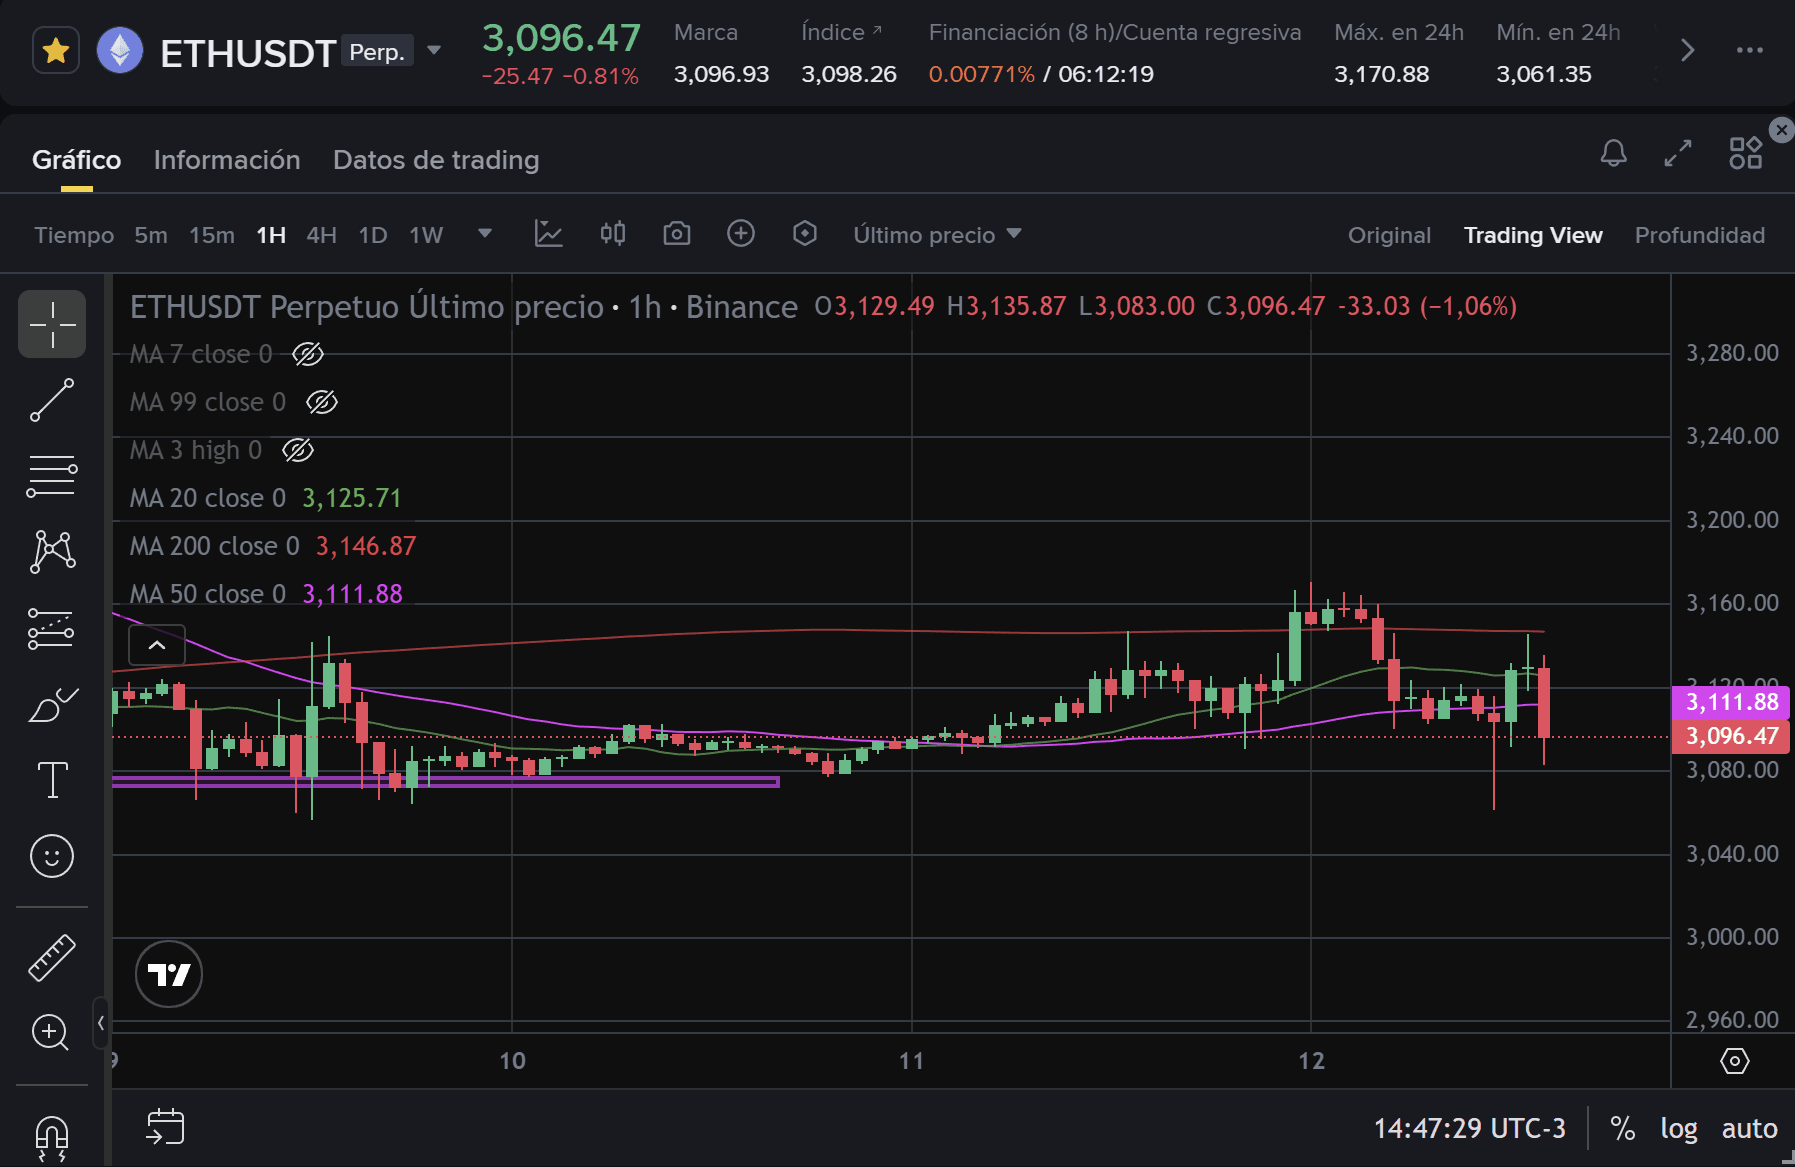Open the Fibonacci retracement tool
The width and height of the screenshot is (1795, 1167).
[52, 476]
